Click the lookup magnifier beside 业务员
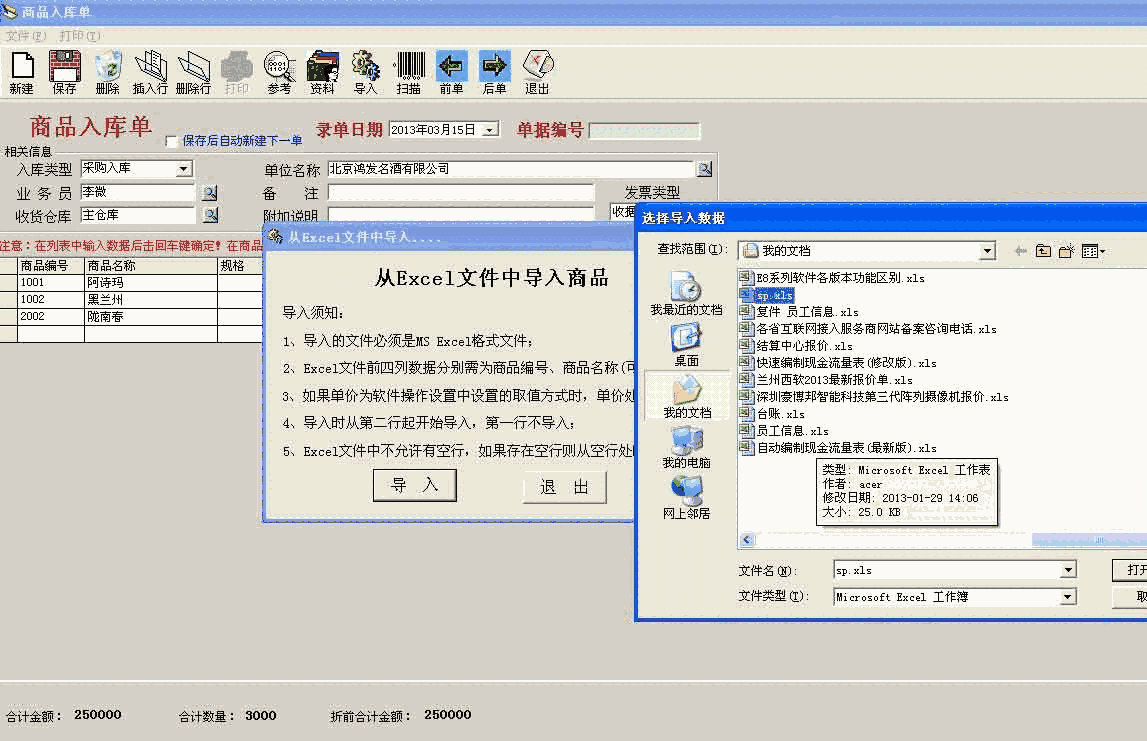Viewport: 1147px width, 741px height. (x=207, y=192)
